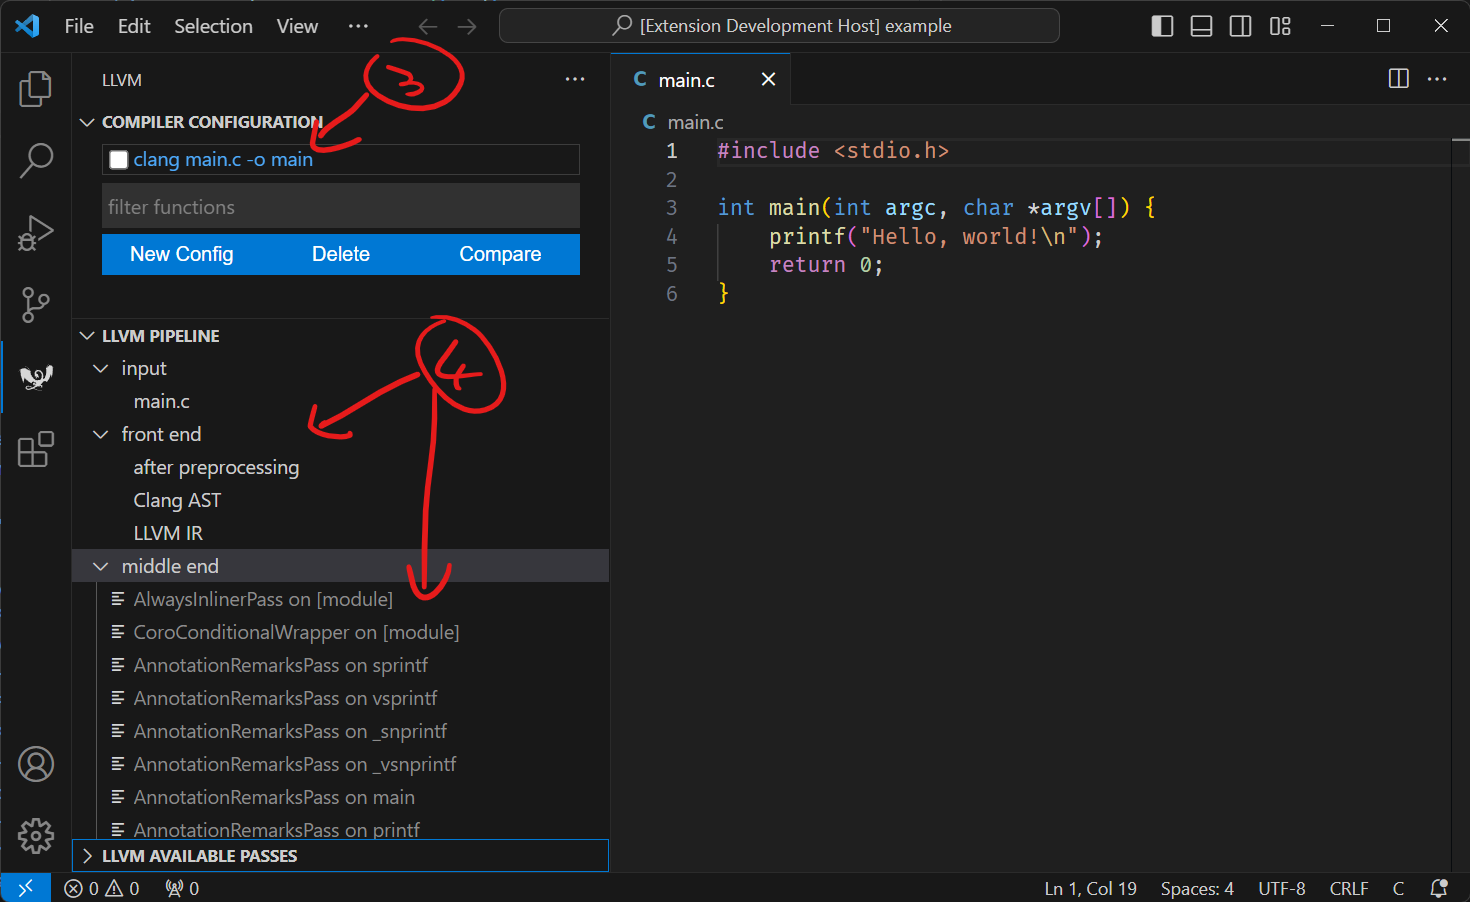Image resolution: width=1470 pixels, height=902 pixels.
Task: Toggle secondary side bar layout icon
Action: click(x=1240, y=26)
